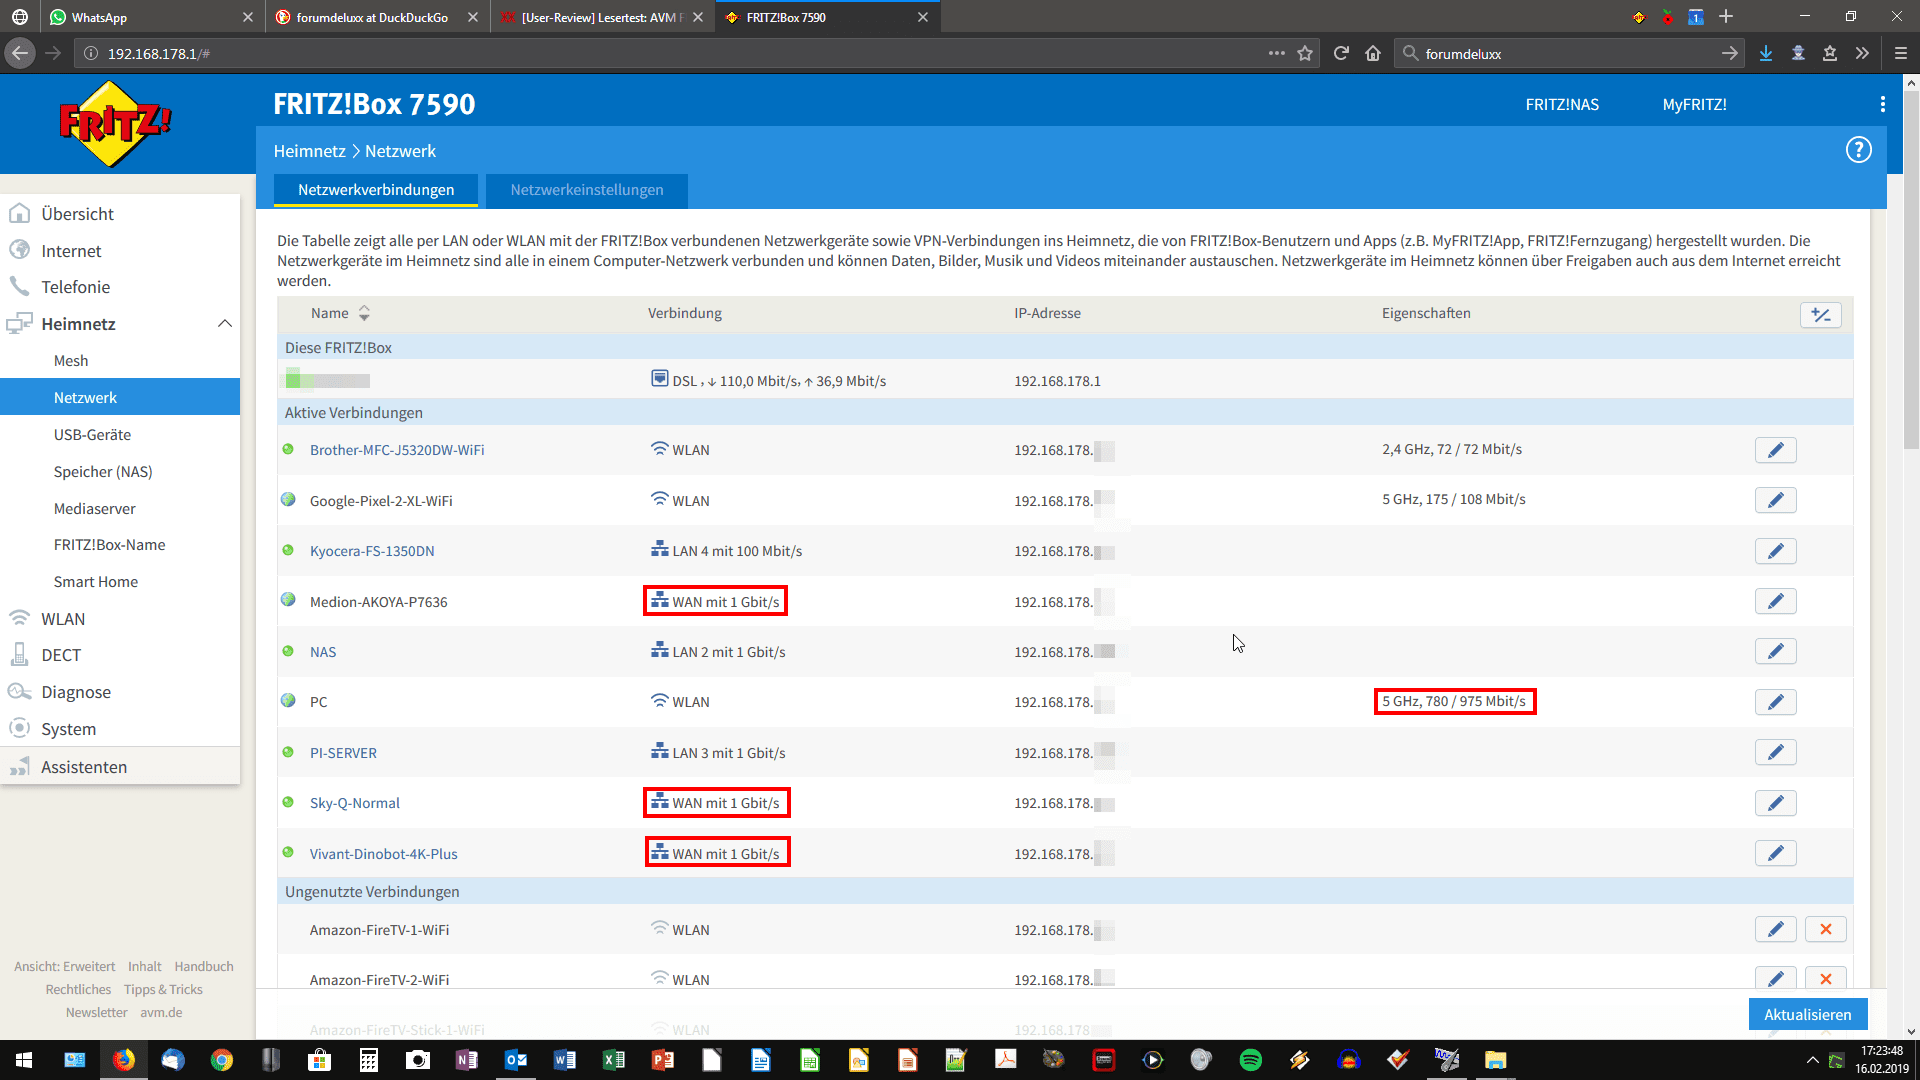Delete the Amazon-FireTV-2-WiFi entry

(x=1825, y=979)
